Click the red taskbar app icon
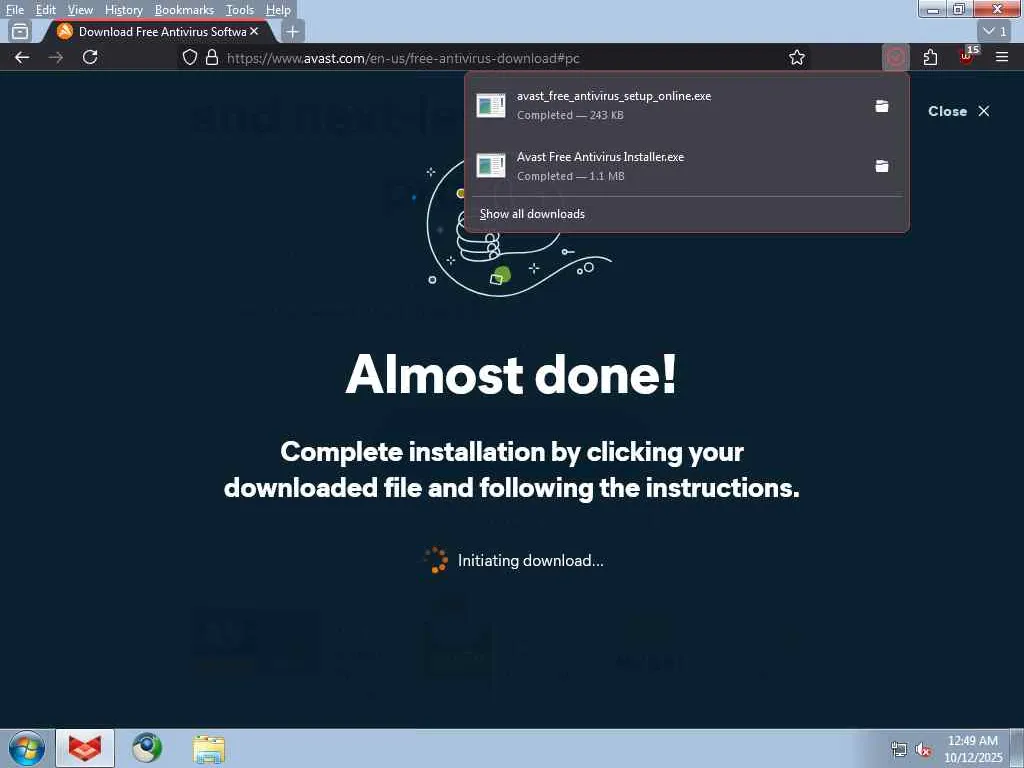Image resolution: width=1024 pixels, height=768 pixels. coord(86,748)
